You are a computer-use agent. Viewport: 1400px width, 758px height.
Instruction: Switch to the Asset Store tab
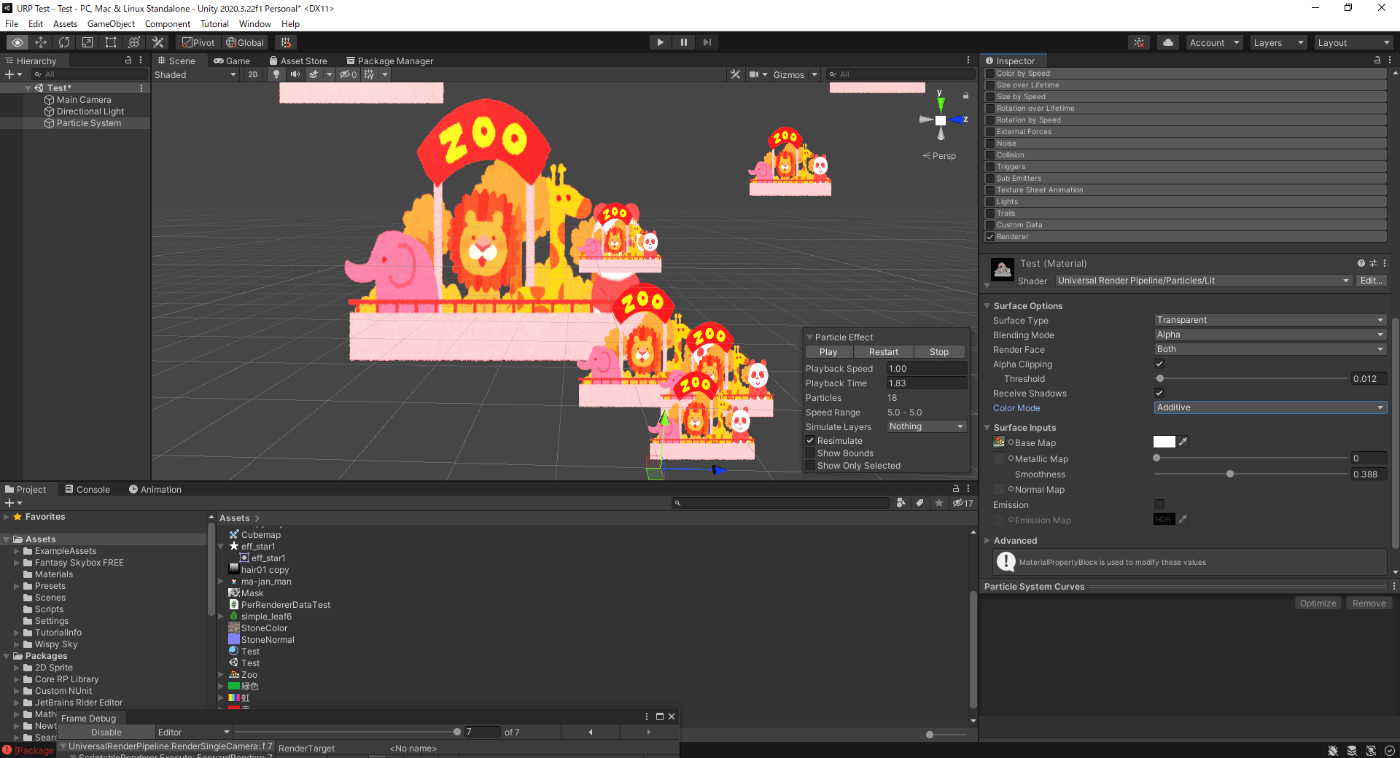pyautogui.click(x=297, y=60)
